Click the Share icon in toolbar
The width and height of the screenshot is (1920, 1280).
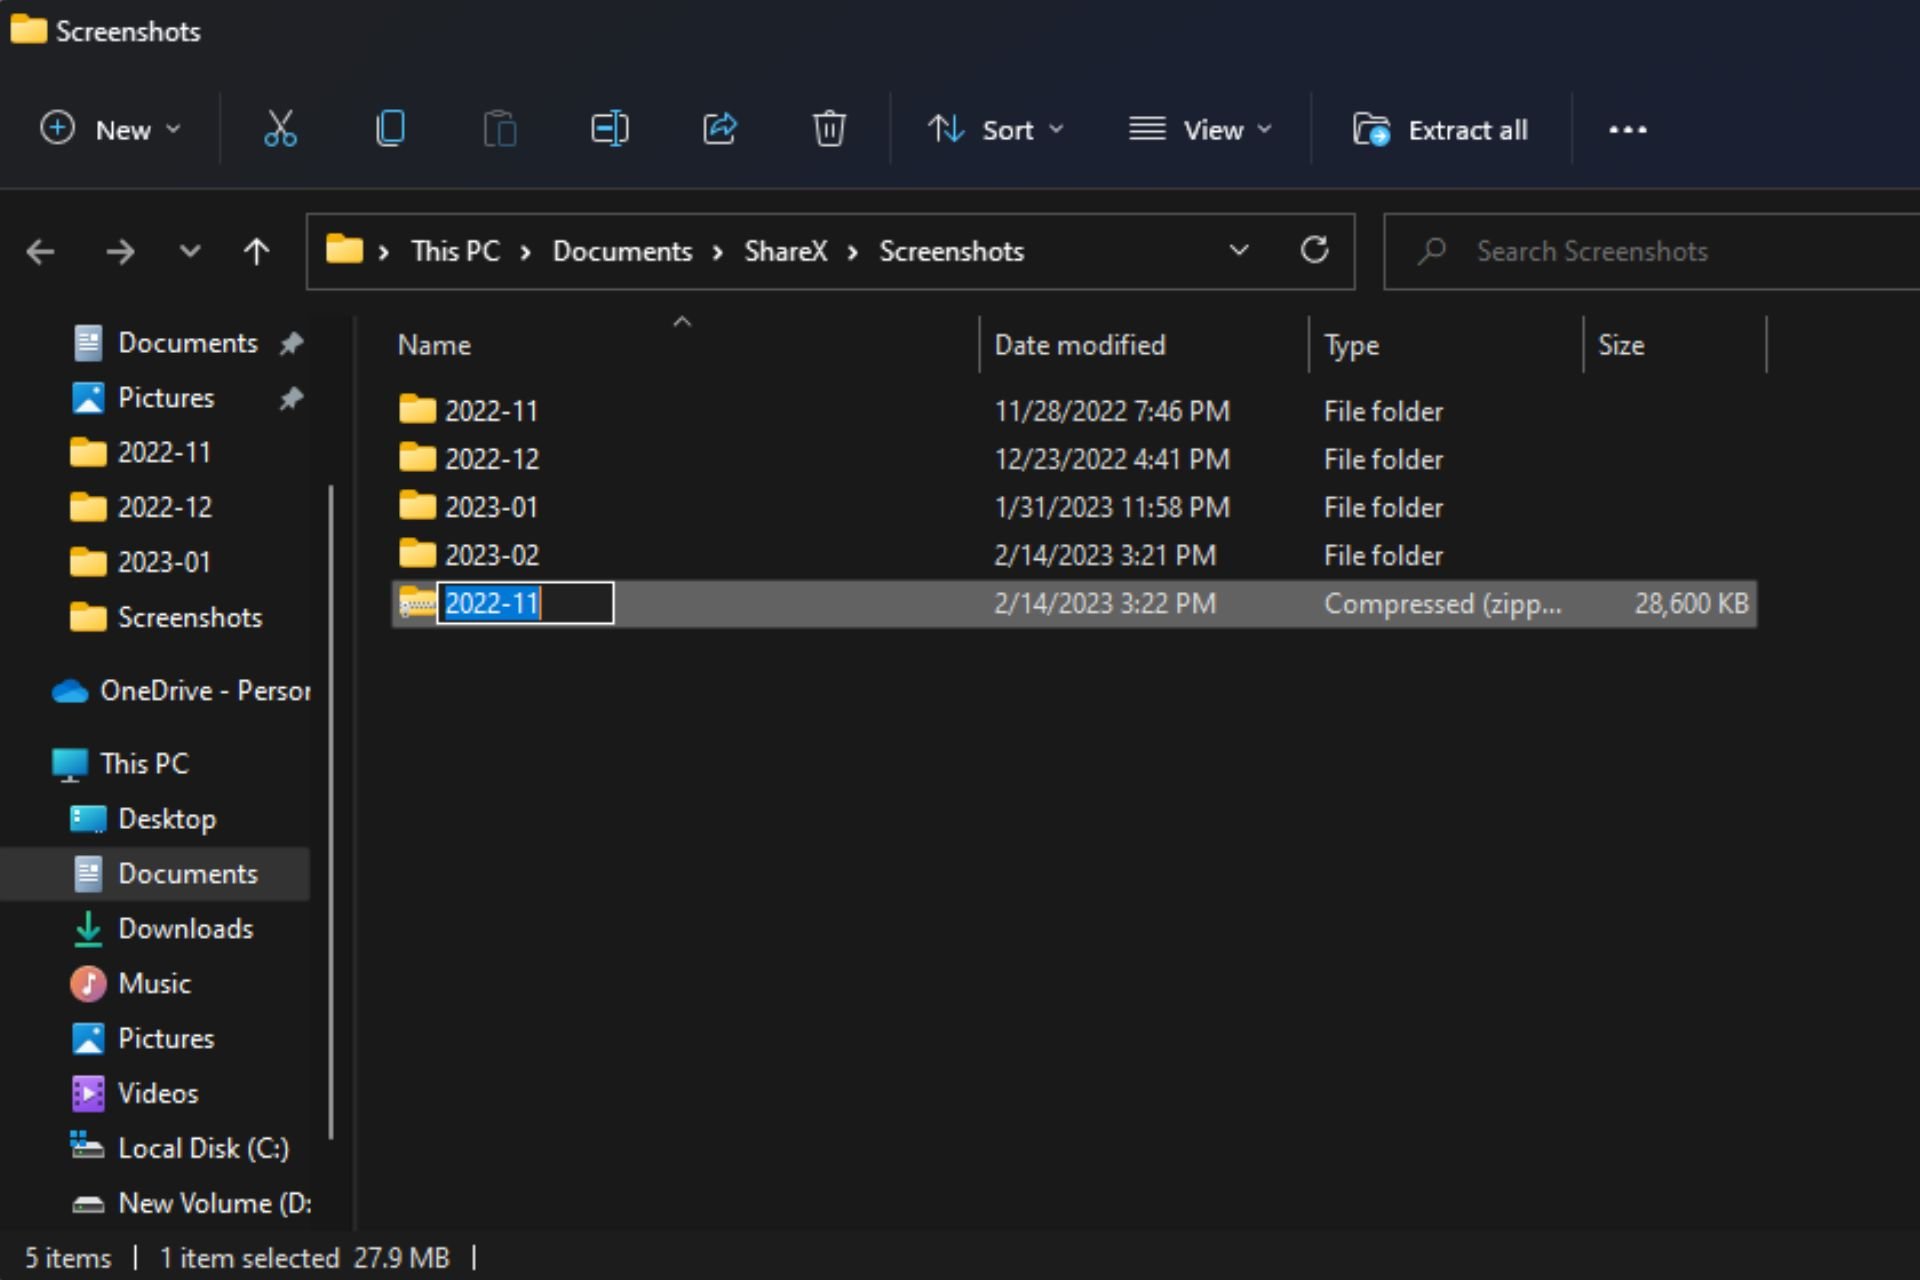click(720, 129)
